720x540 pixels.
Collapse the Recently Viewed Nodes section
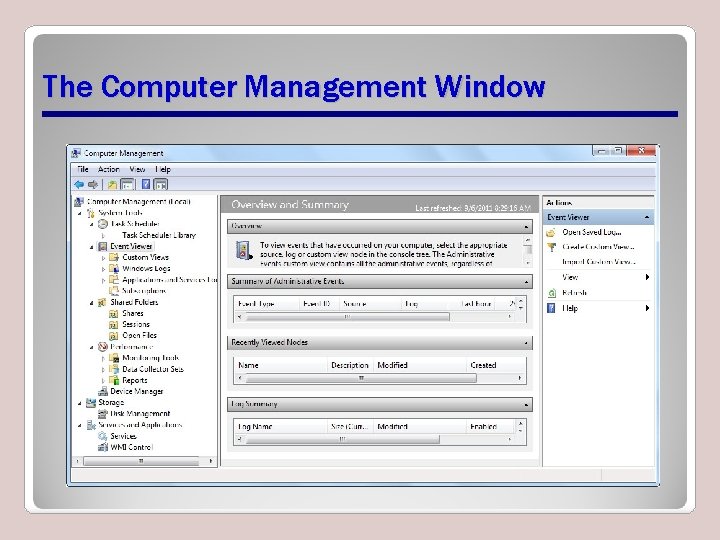[526, 343]
